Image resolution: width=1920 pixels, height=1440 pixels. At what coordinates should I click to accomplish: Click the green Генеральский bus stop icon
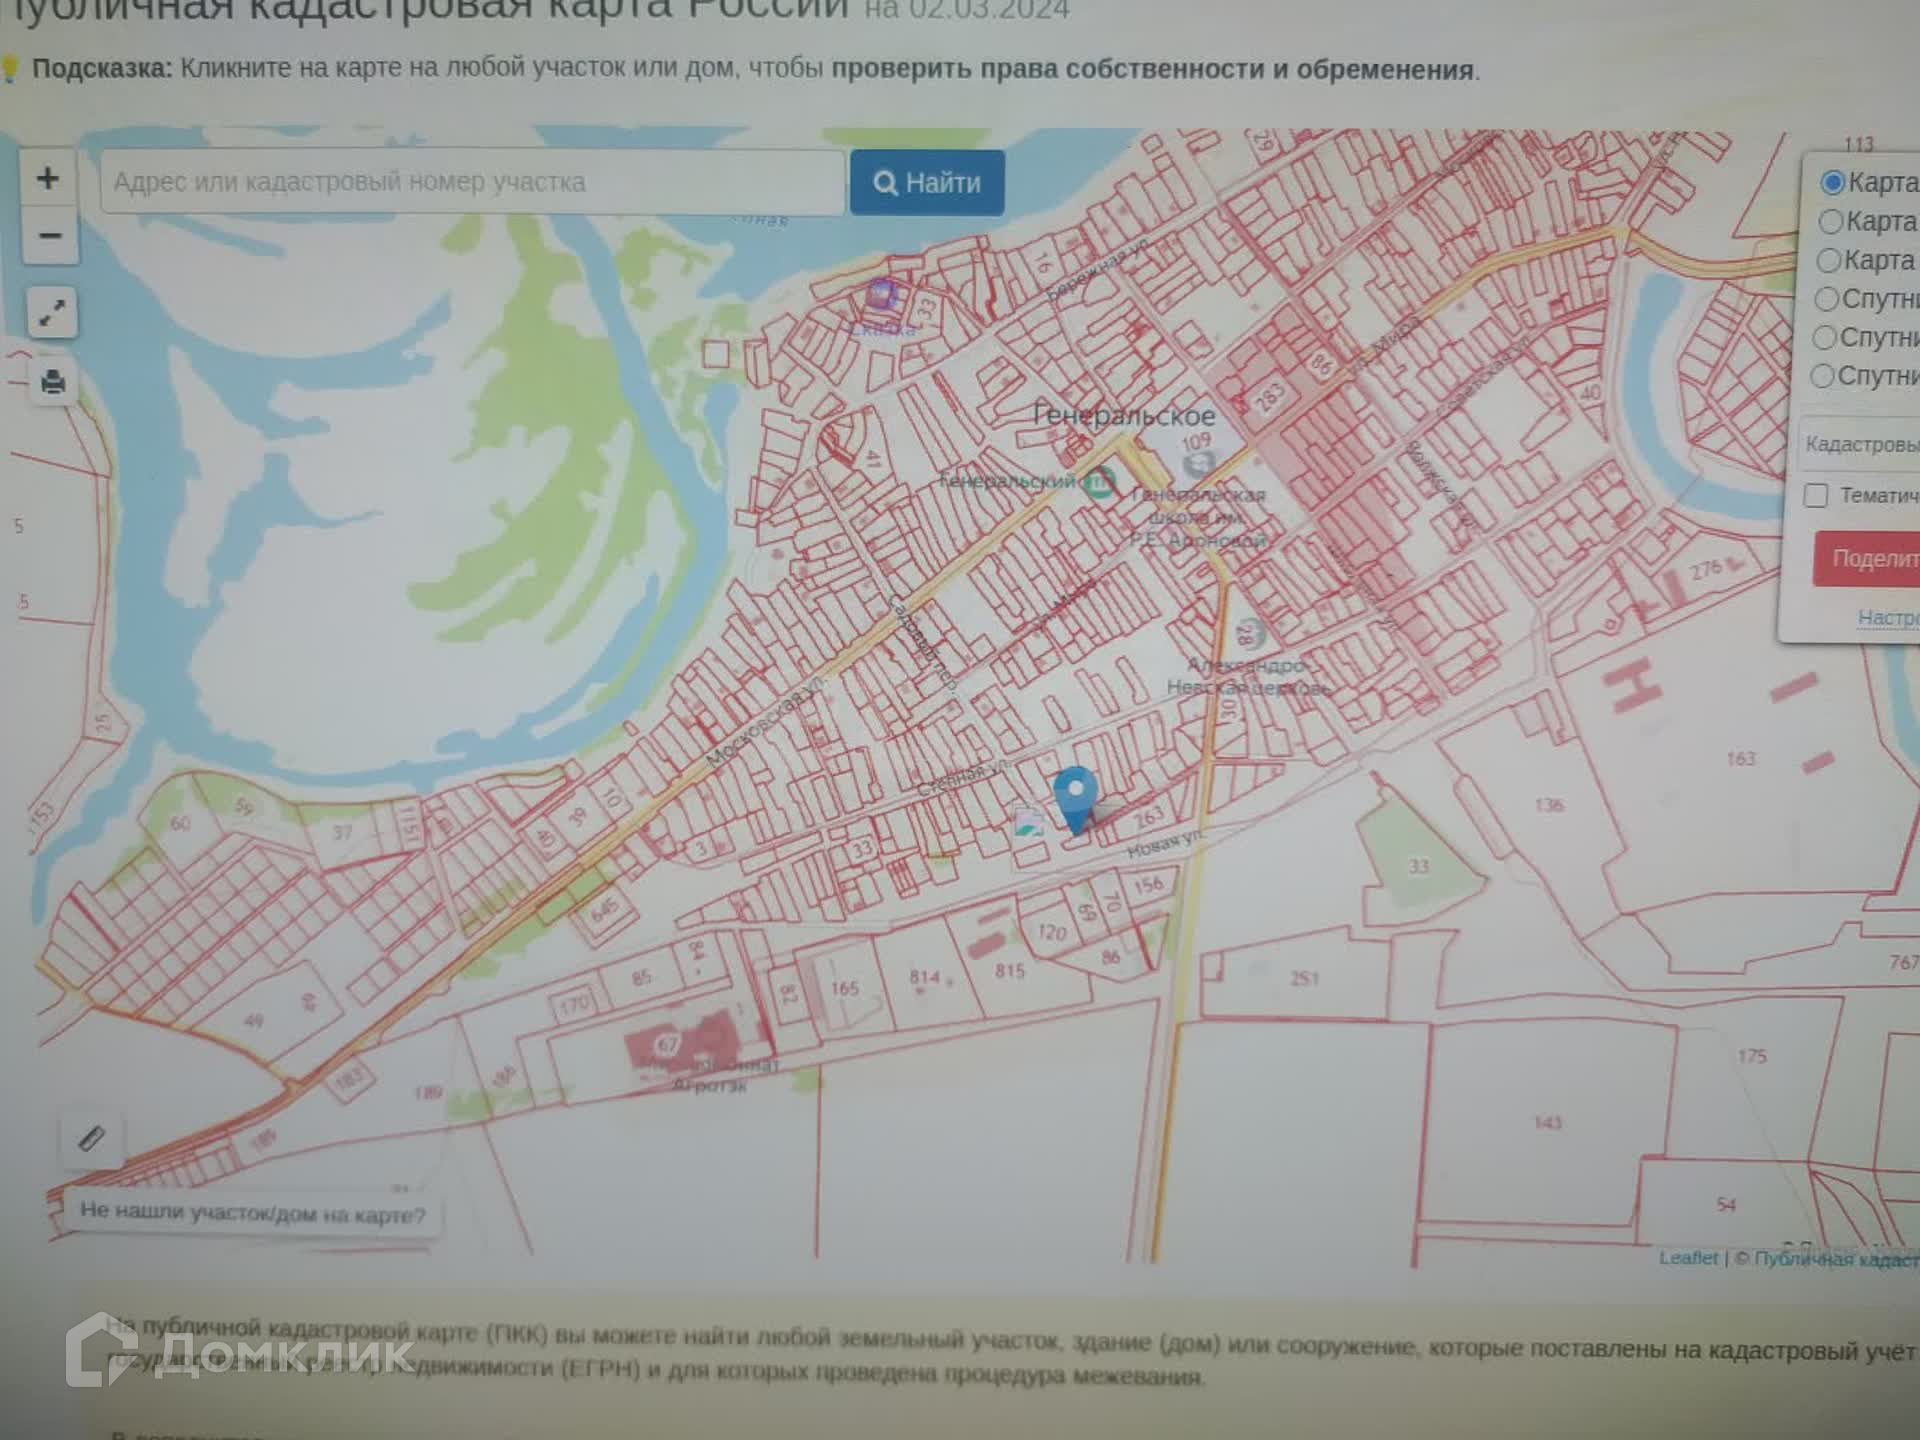(x=1101, y=482)
